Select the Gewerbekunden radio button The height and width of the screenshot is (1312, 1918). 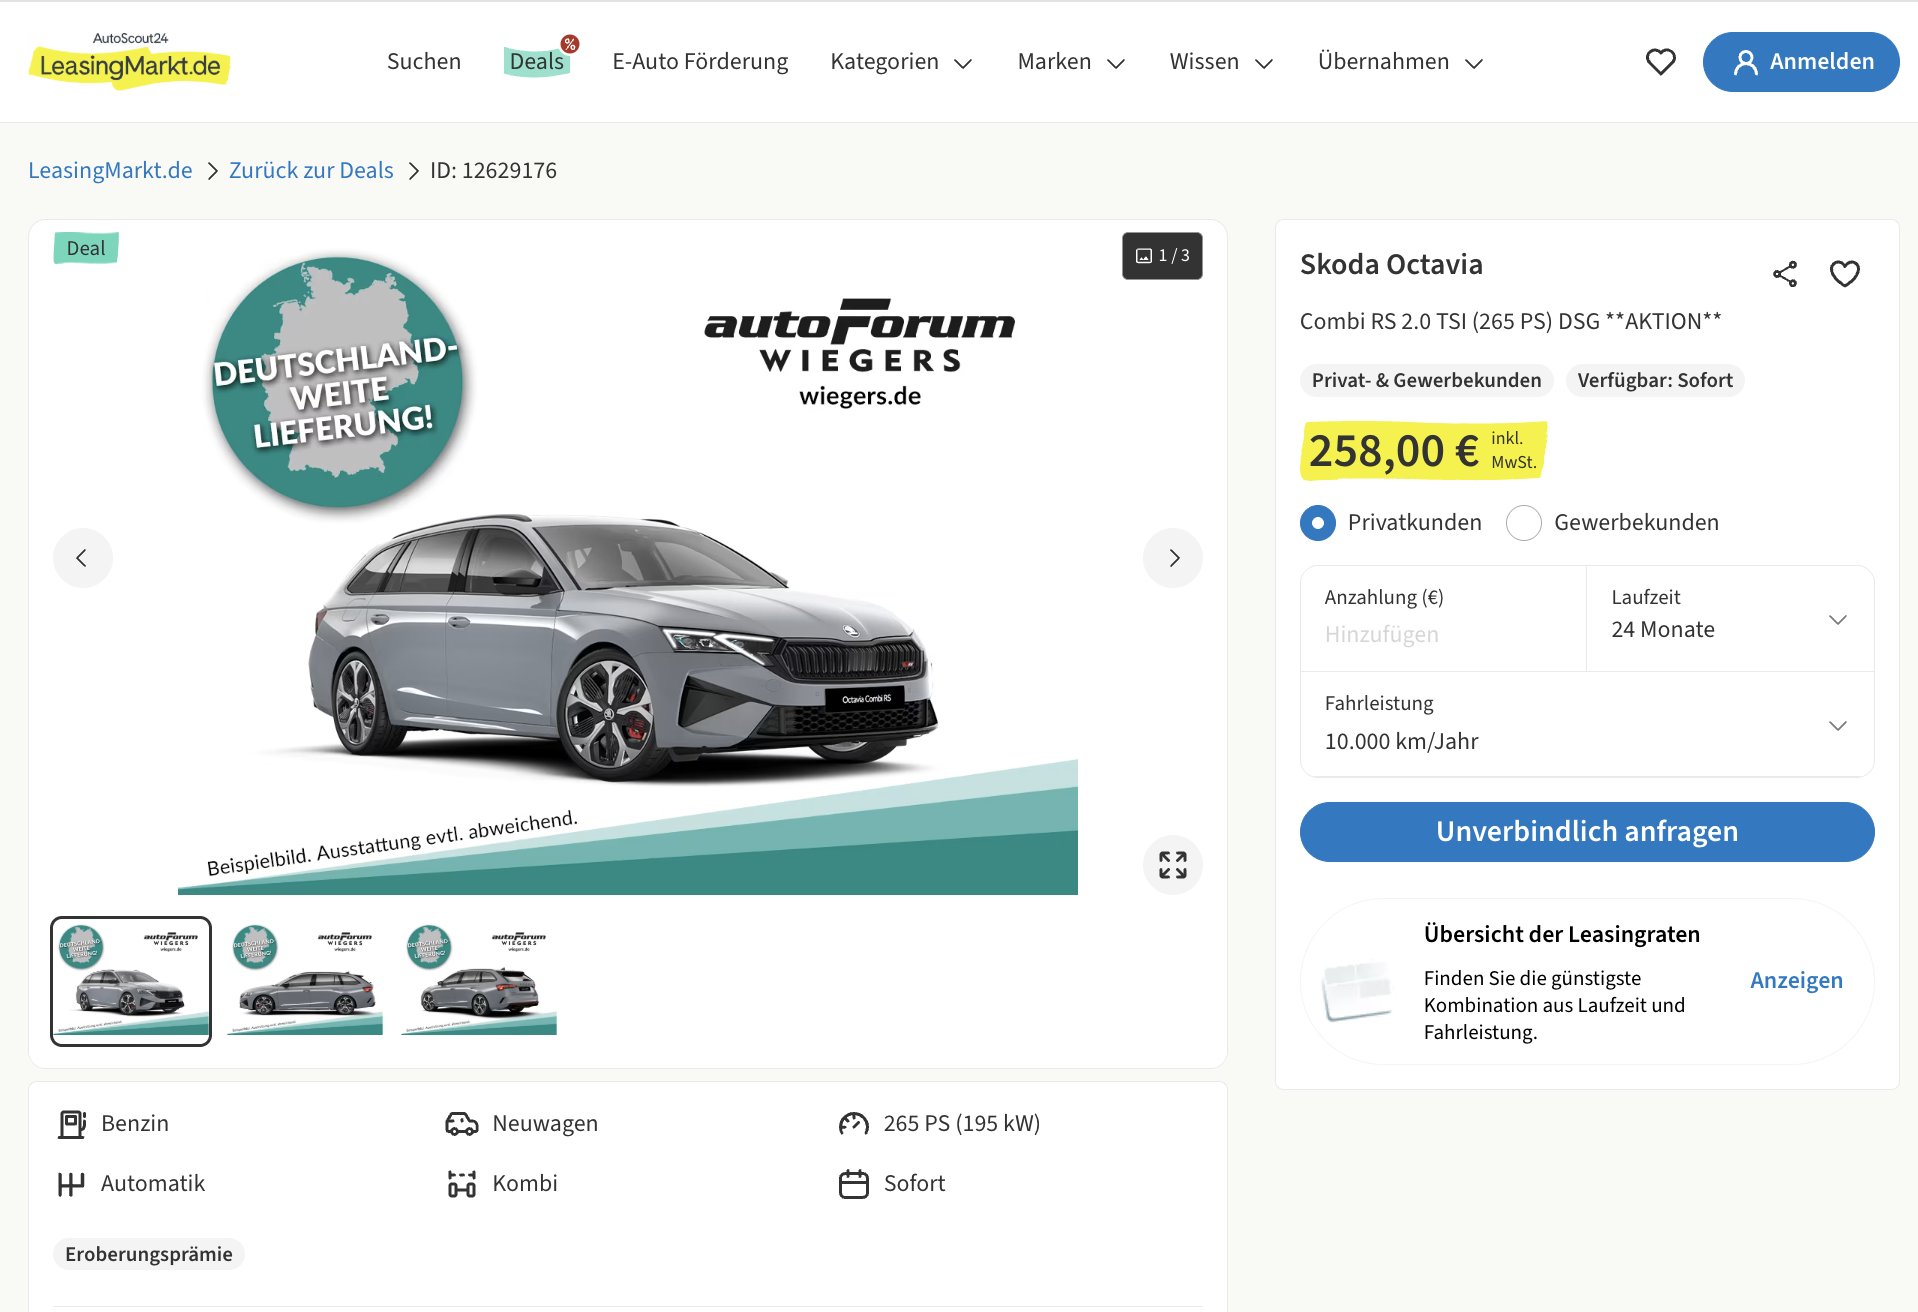point(1524,523)
